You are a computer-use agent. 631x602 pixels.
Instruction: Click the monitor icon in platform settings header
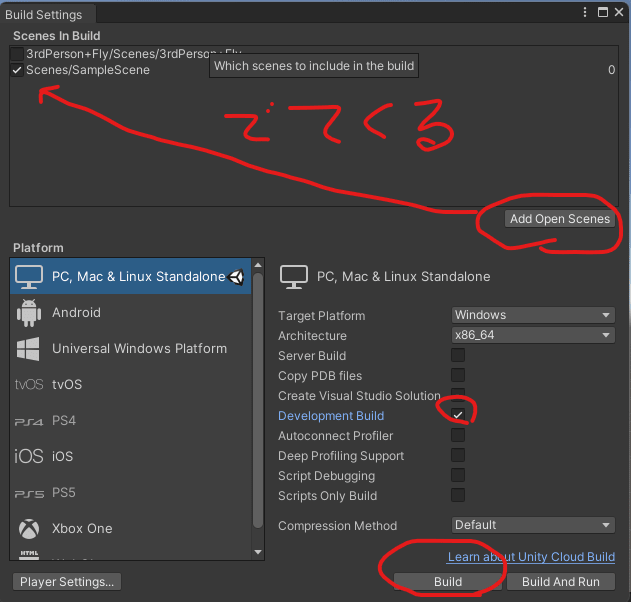pyautogui.click(x=294, y=277)
